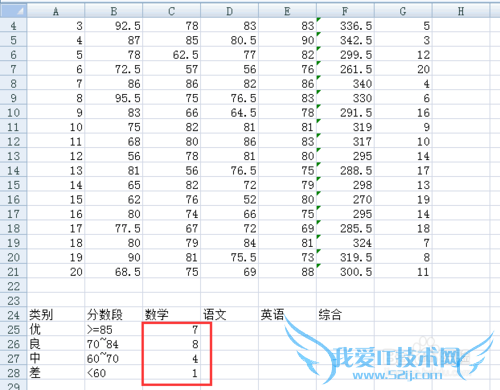
Task: Click the cell containing 80.5
Action: pyautogui.click(x=229, y=40)
